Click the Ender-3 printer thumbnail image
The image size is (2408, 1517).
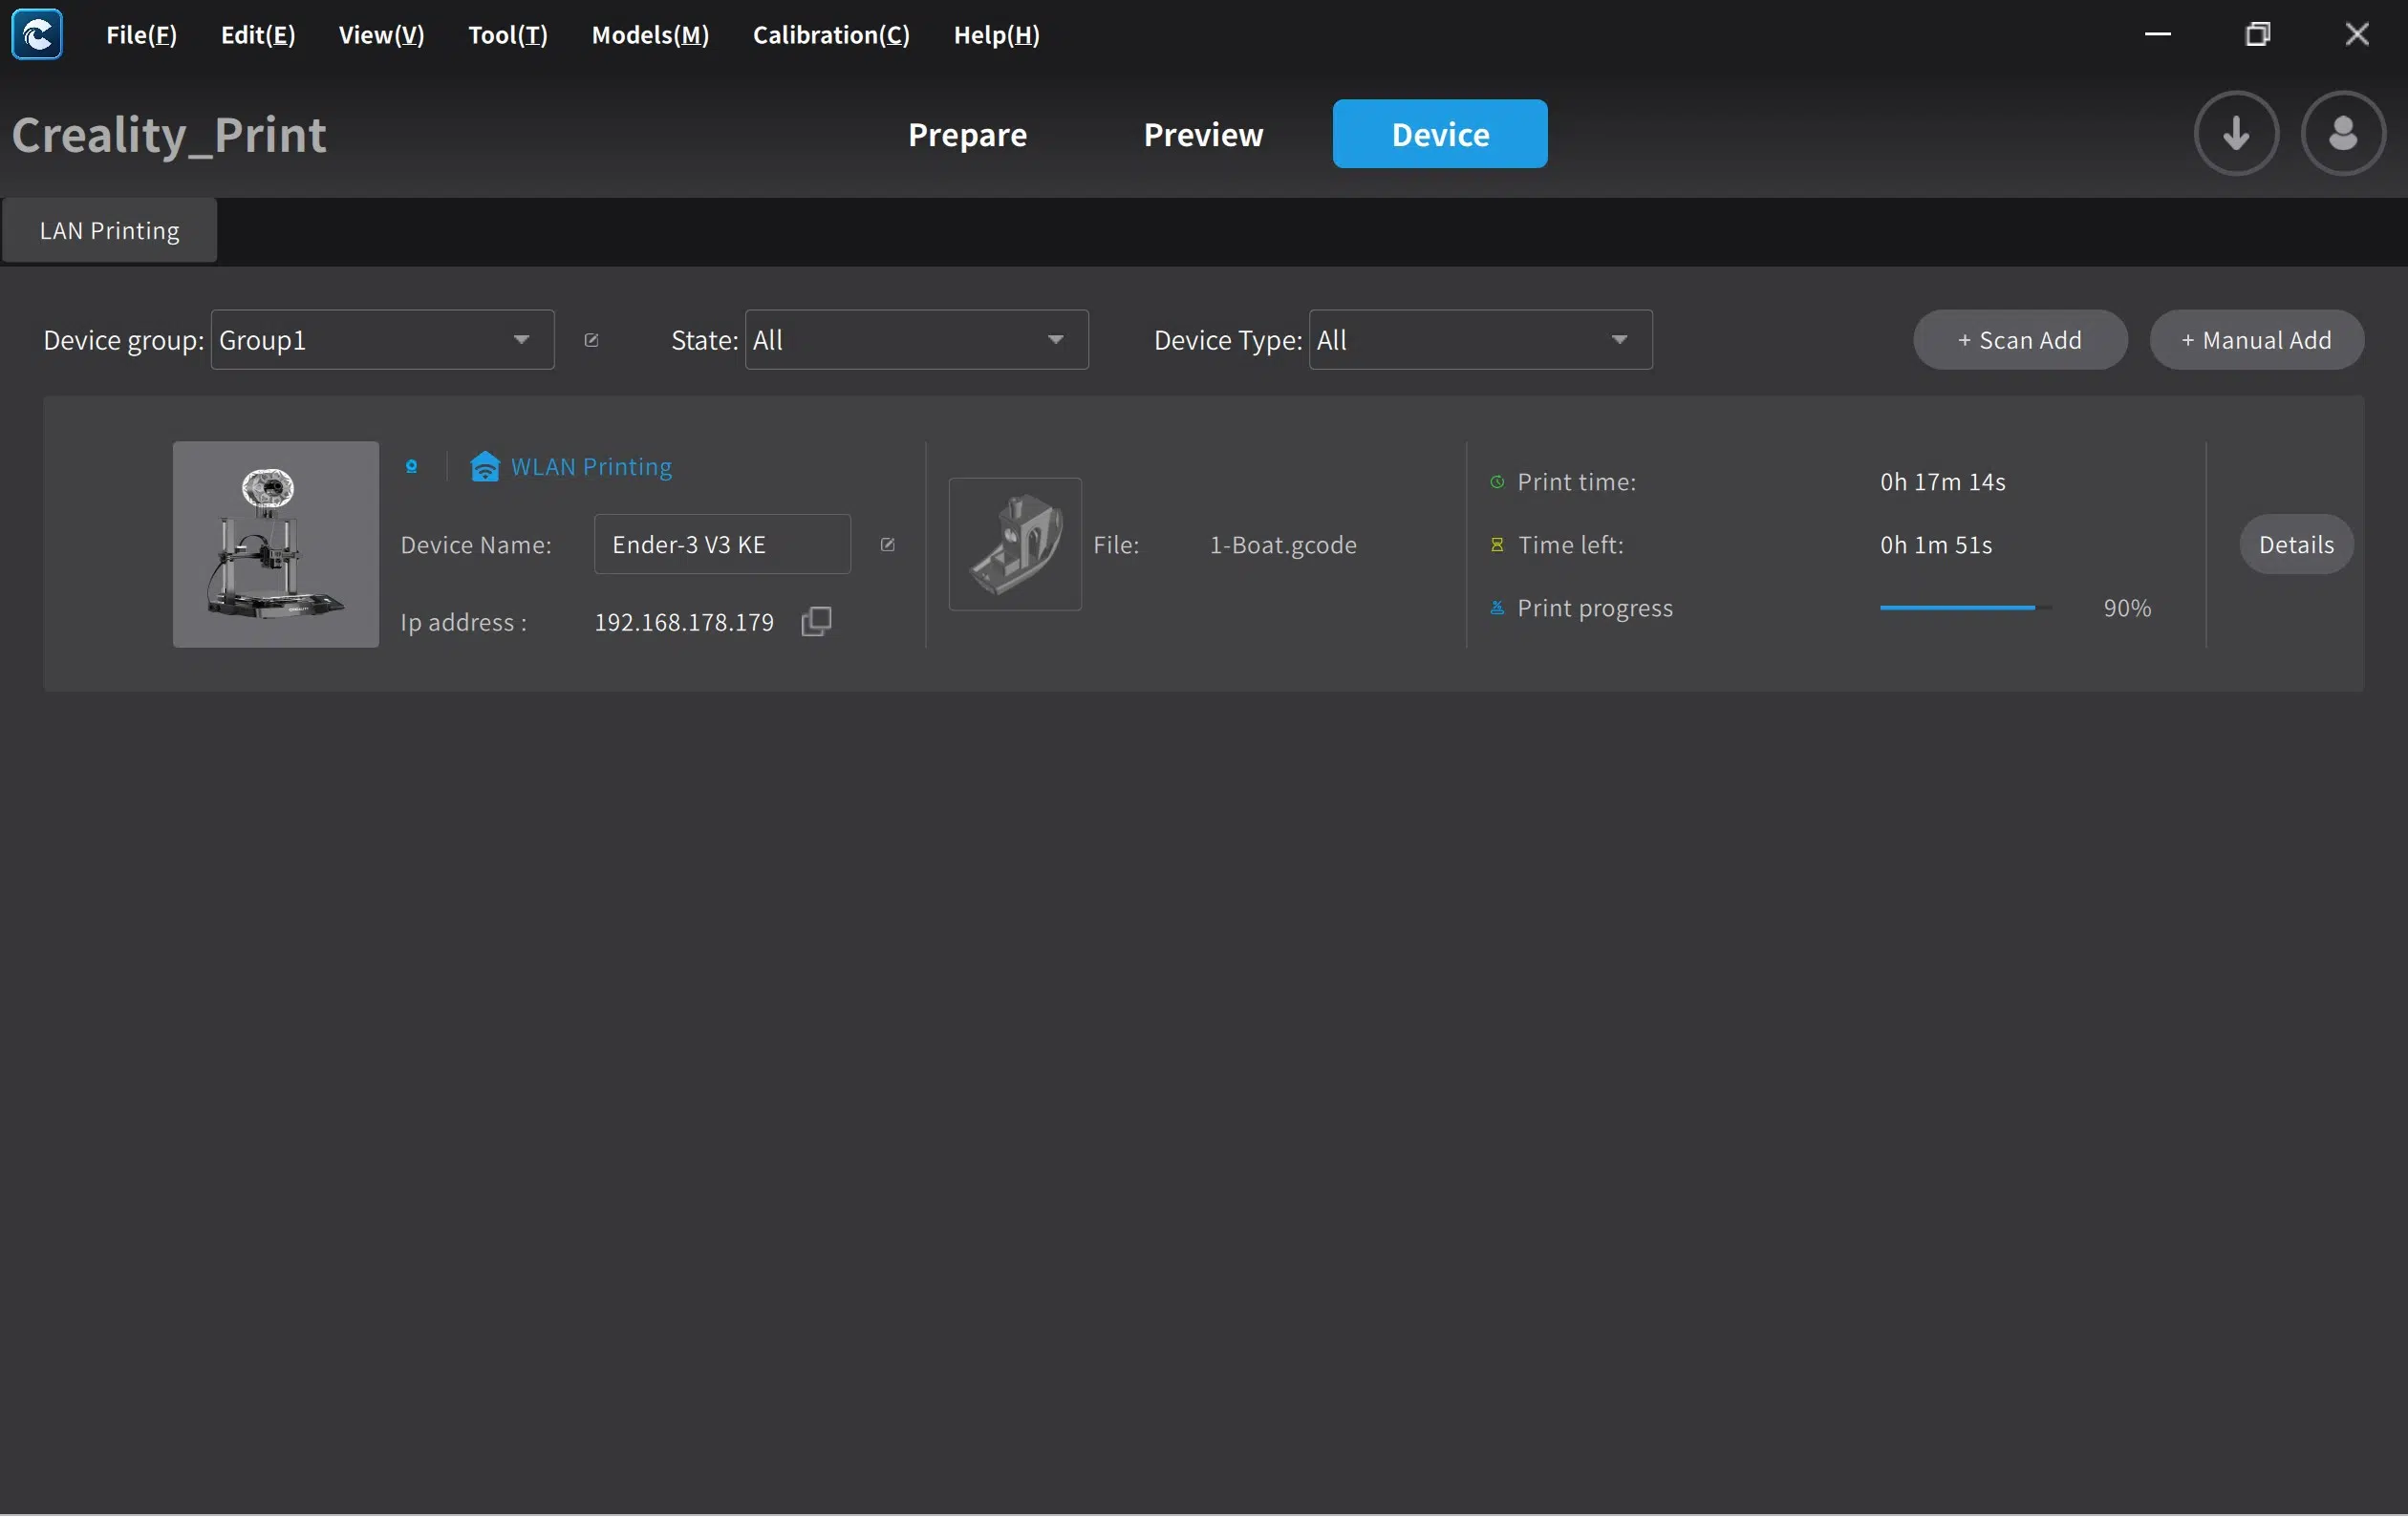pos(276,545)
